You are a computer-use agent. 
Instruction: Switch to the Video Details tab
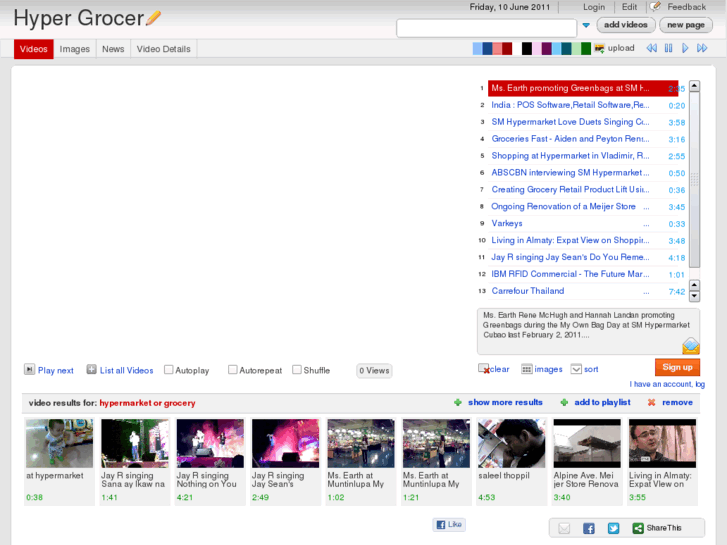pyautogui.click(x=164, y=49)
